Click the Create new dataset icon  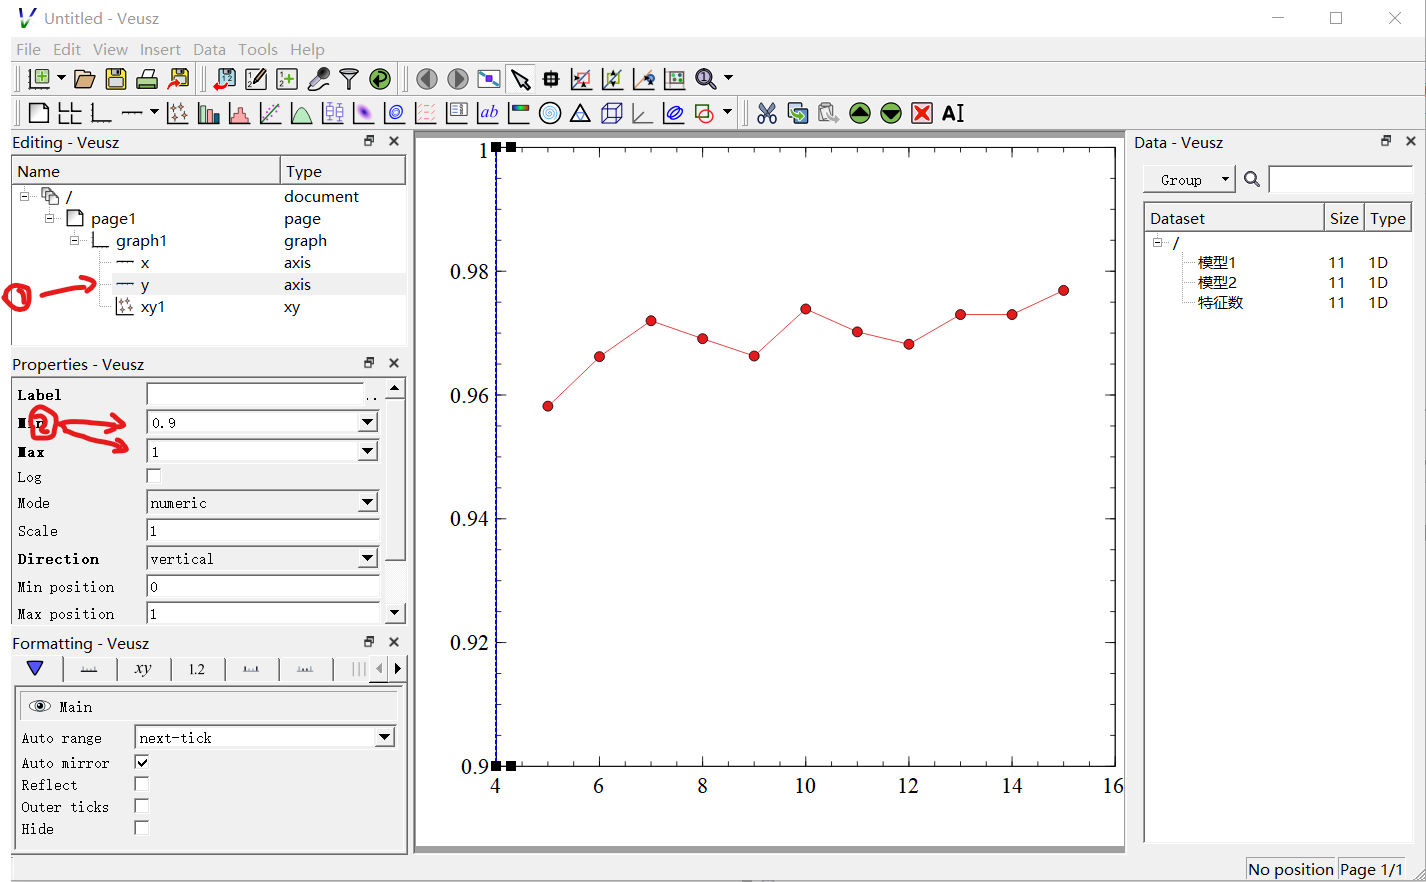tap(287, 79)
